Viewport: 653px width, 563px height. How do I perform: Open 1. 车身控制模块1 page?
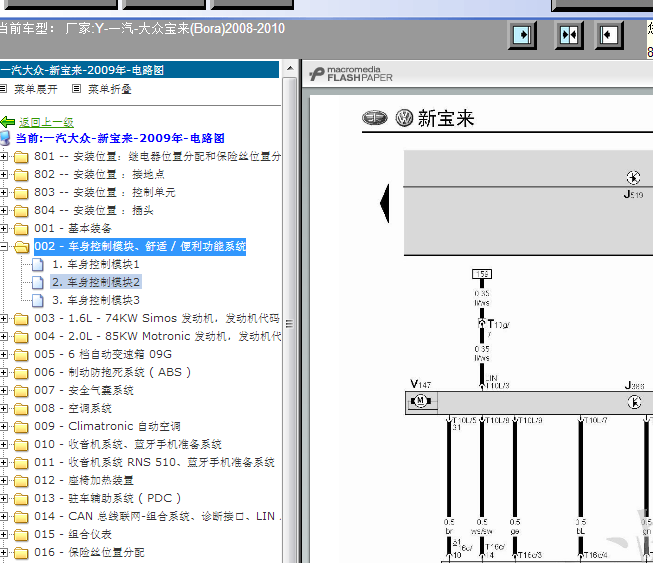(x=96, y=264)
